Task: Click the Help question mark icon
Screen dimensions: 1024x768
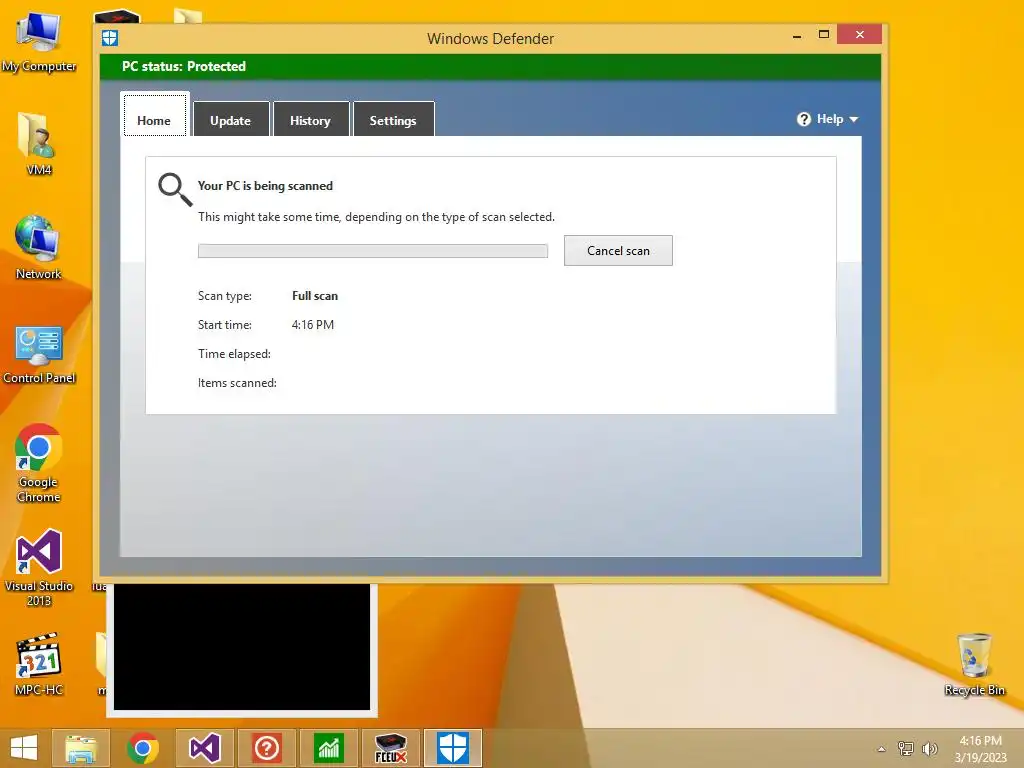Action: 804,119
